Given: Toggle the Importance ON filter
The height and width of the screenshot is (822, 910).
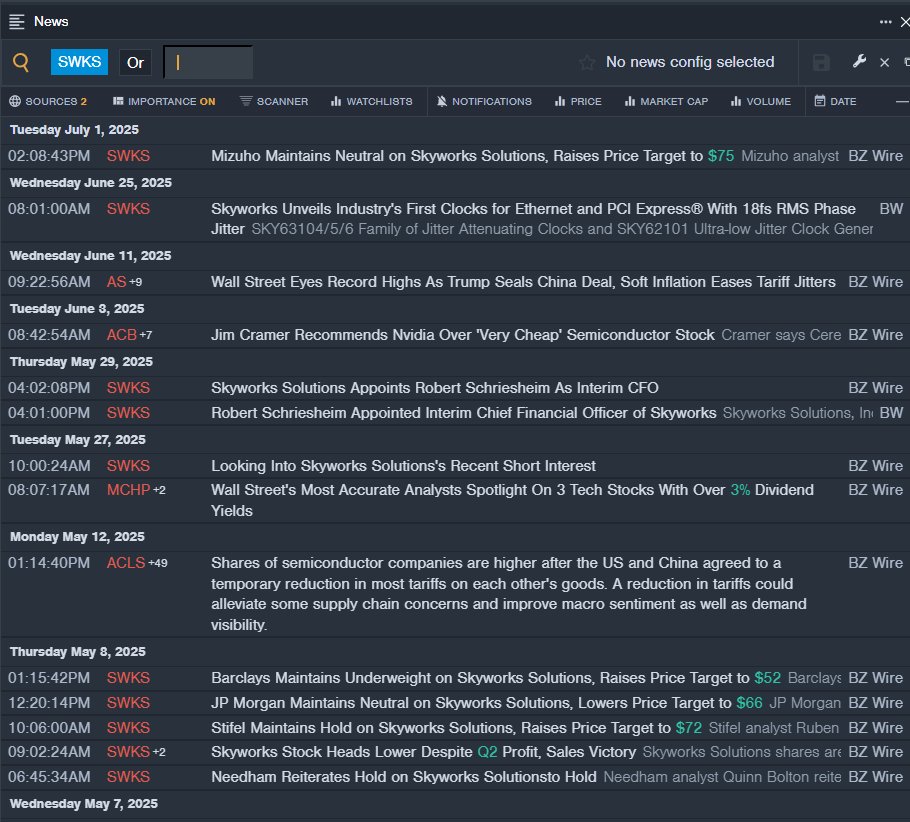Looking at the screenshot, I should tap(164, 101).
